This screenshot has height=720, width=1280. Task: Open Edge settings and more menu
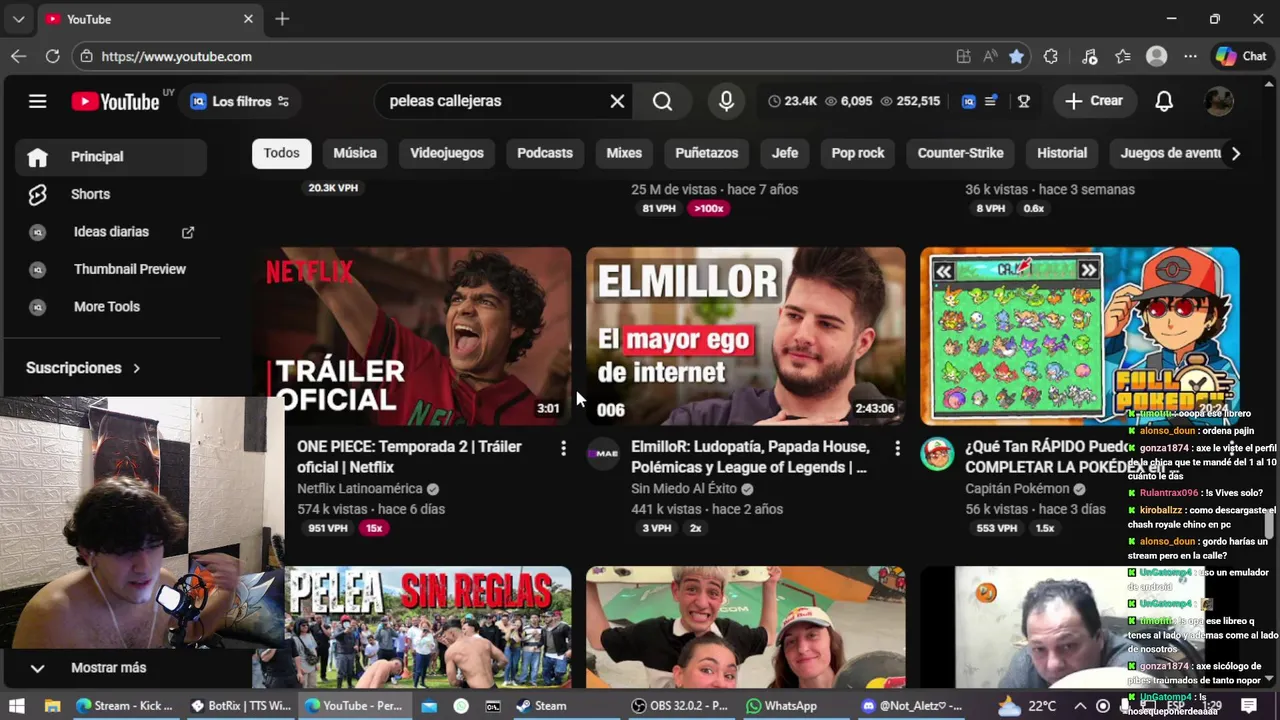(1190, 57)
